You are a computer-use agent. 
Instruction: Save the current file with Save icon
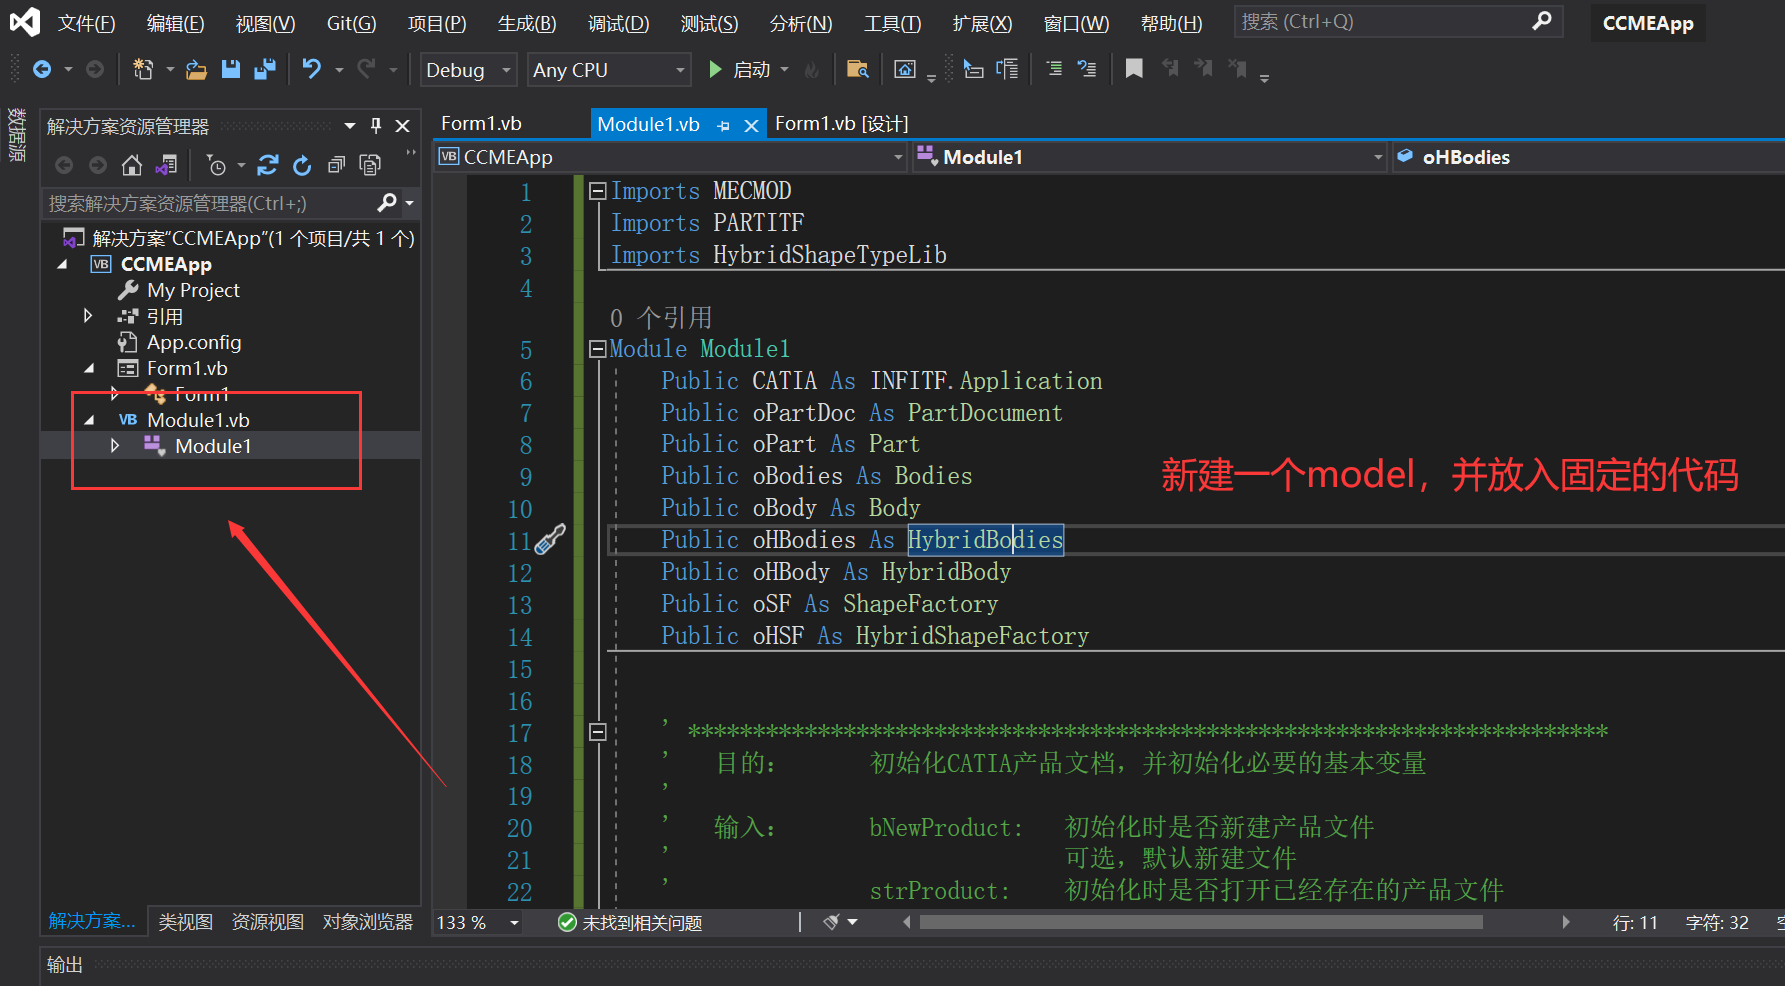pos(231,69)
